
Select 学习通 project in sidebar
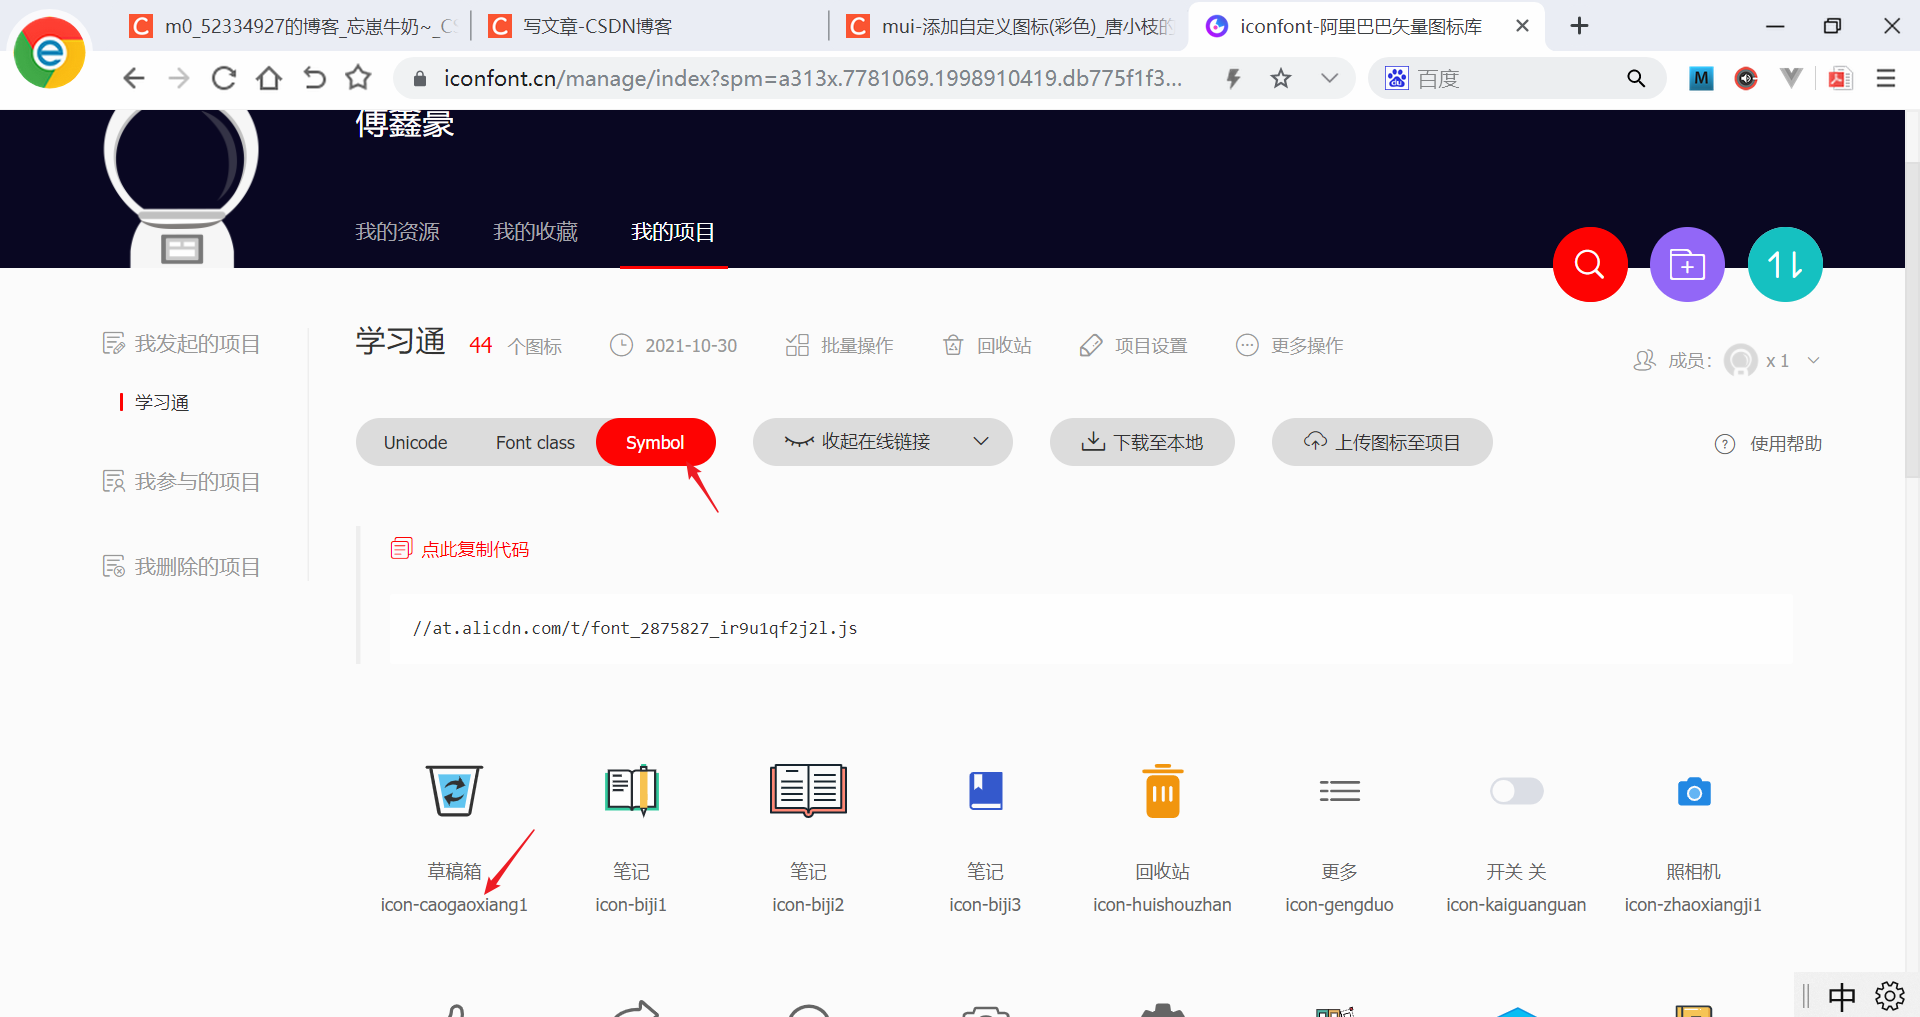(162, 402)
